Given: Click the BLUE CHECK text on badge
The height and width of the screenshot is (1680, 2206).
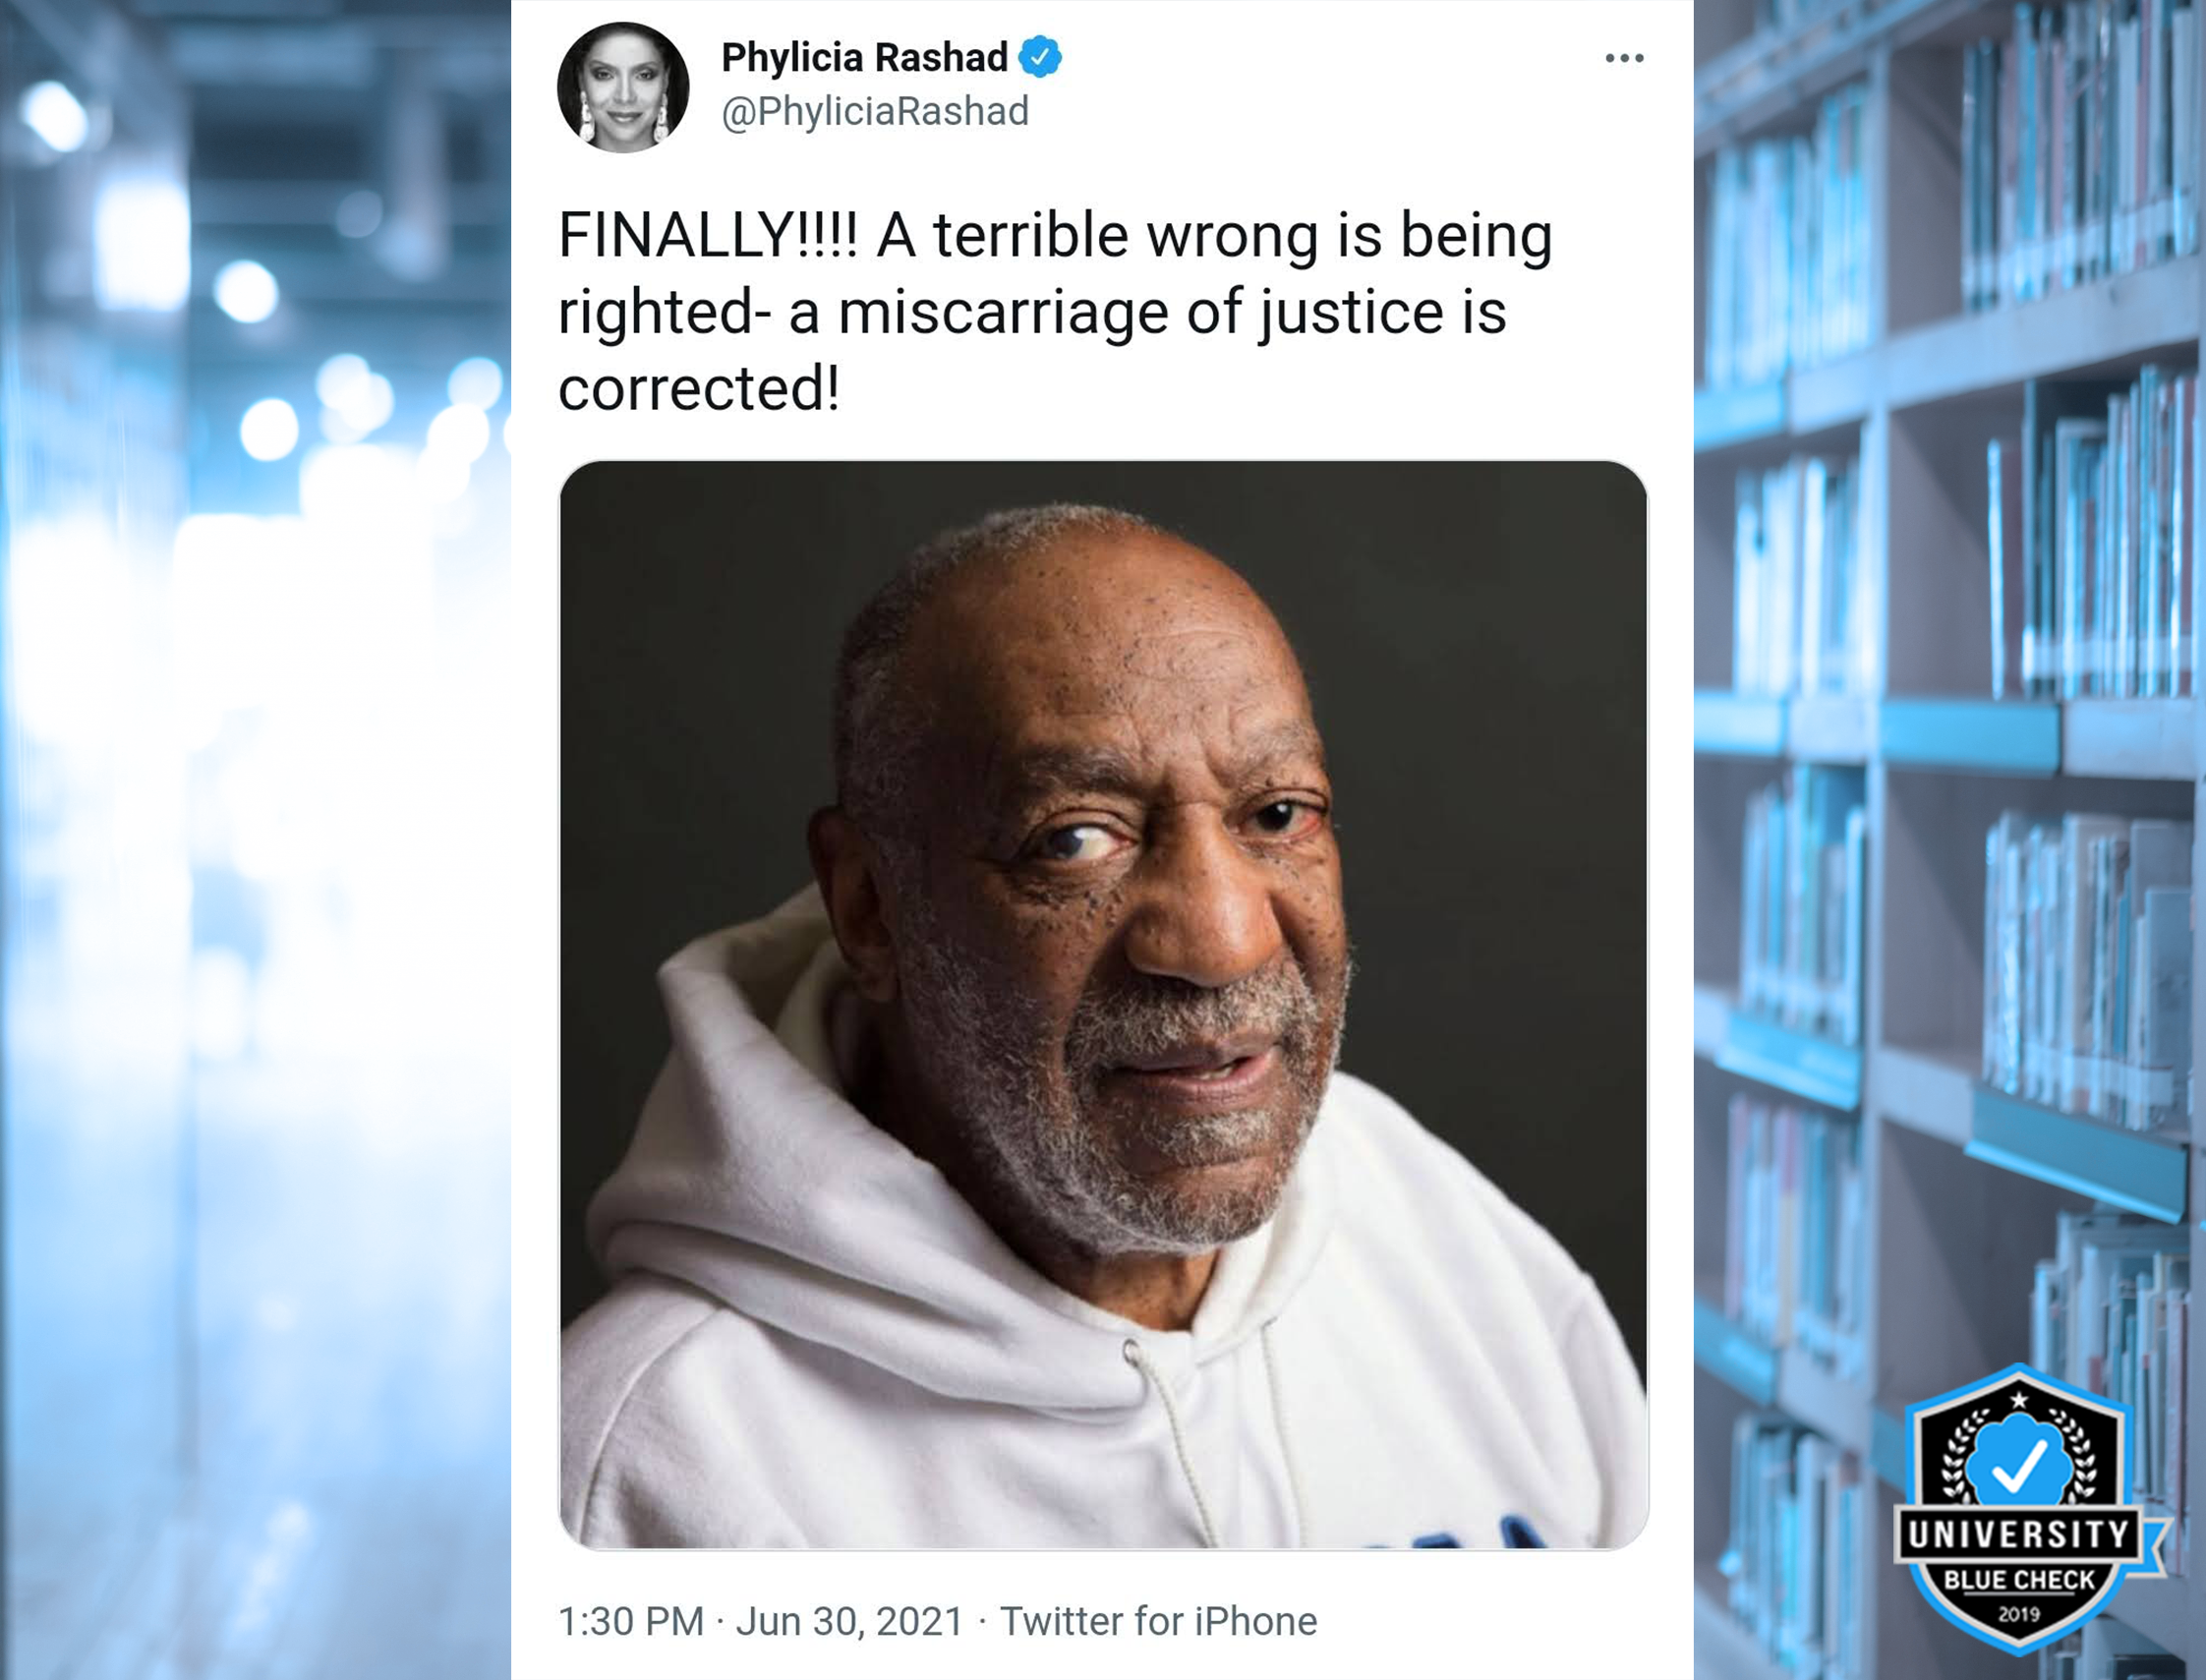Looking at the screenshot, I should pos(2019,1580).
